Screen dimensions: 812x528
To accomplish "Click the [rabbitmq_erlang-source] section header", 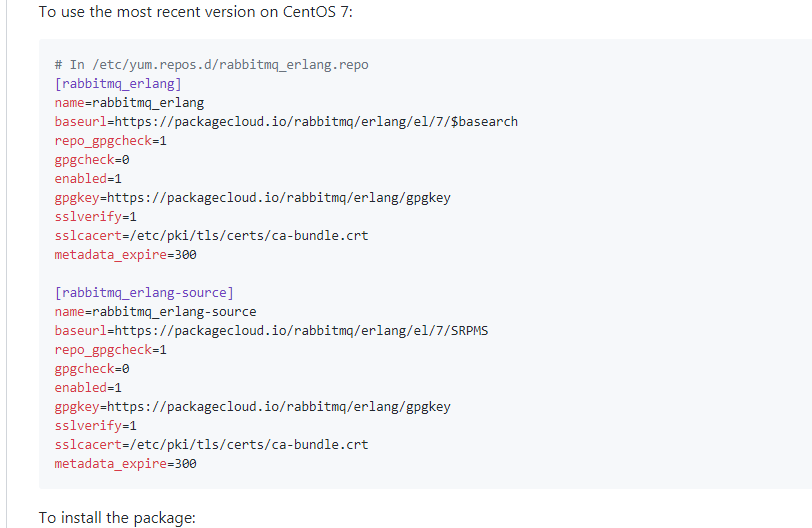I will [144, 293].
